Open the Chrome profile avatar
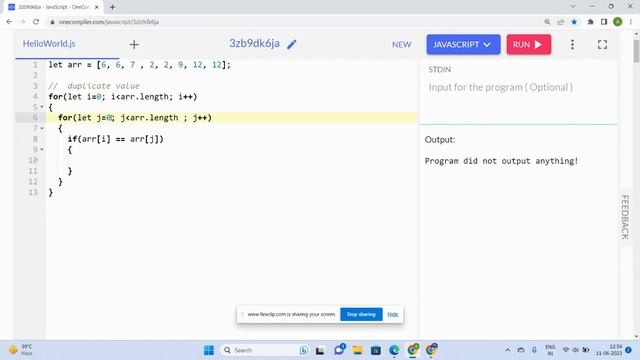The width and height of the screenshot is (640, 360). (x=618, y=22)
